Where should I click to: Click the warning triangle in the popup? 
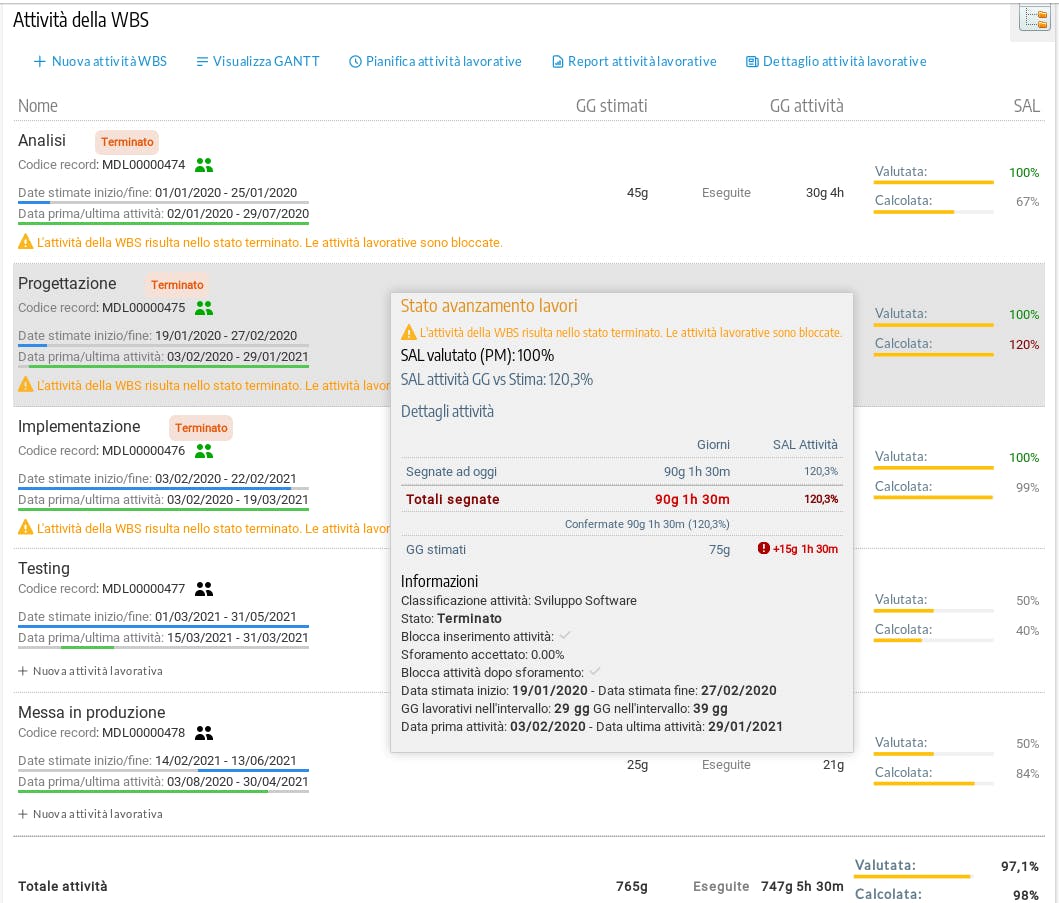[408, 333]
